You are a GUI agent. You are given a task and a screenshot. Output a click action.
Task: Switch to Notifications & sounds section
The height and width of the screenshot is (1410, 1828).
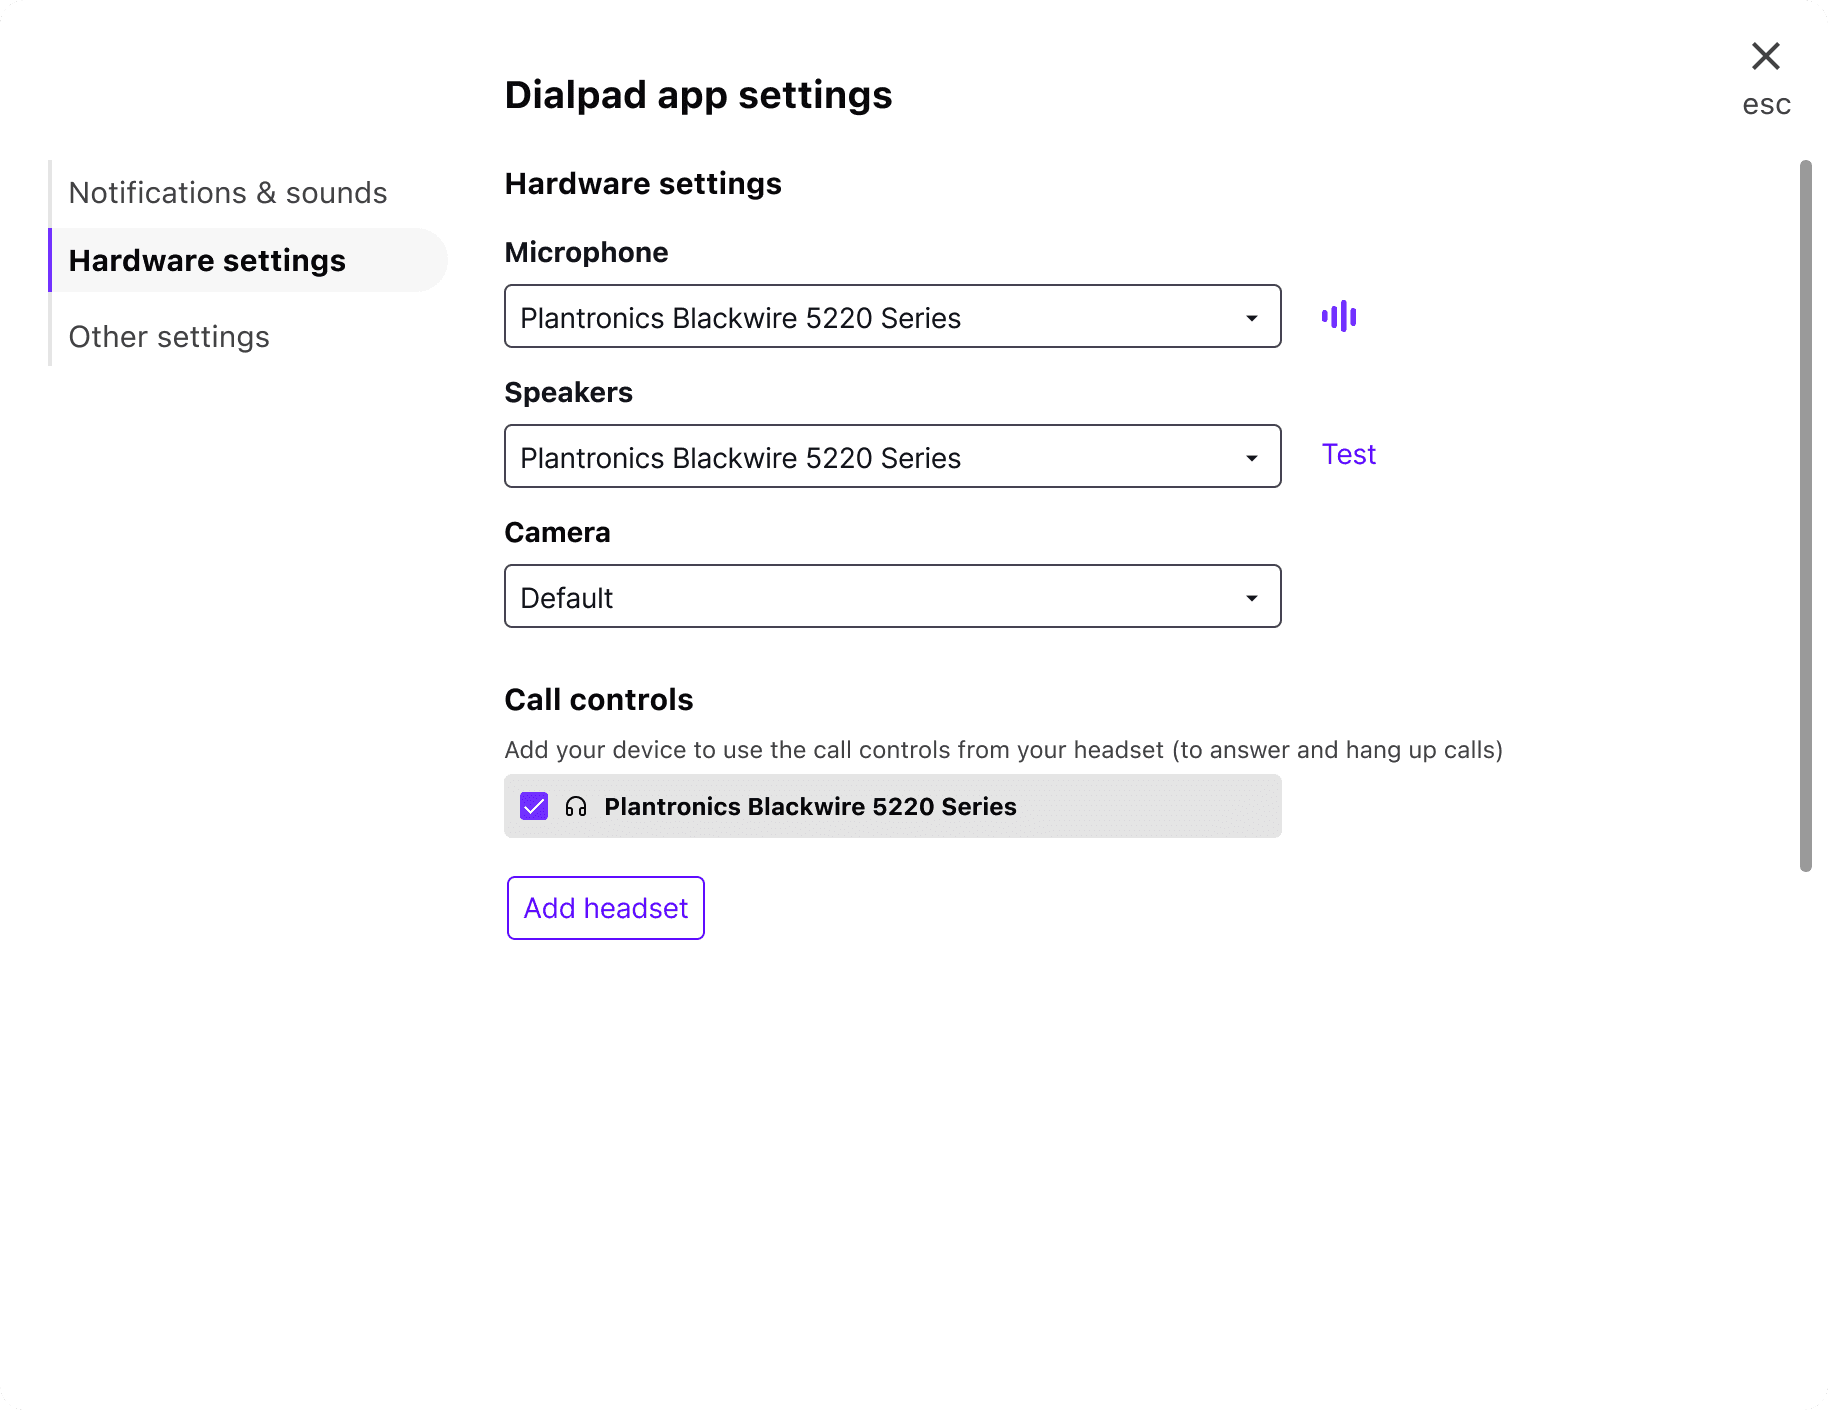pyautogui.click(x=228, y=193)
